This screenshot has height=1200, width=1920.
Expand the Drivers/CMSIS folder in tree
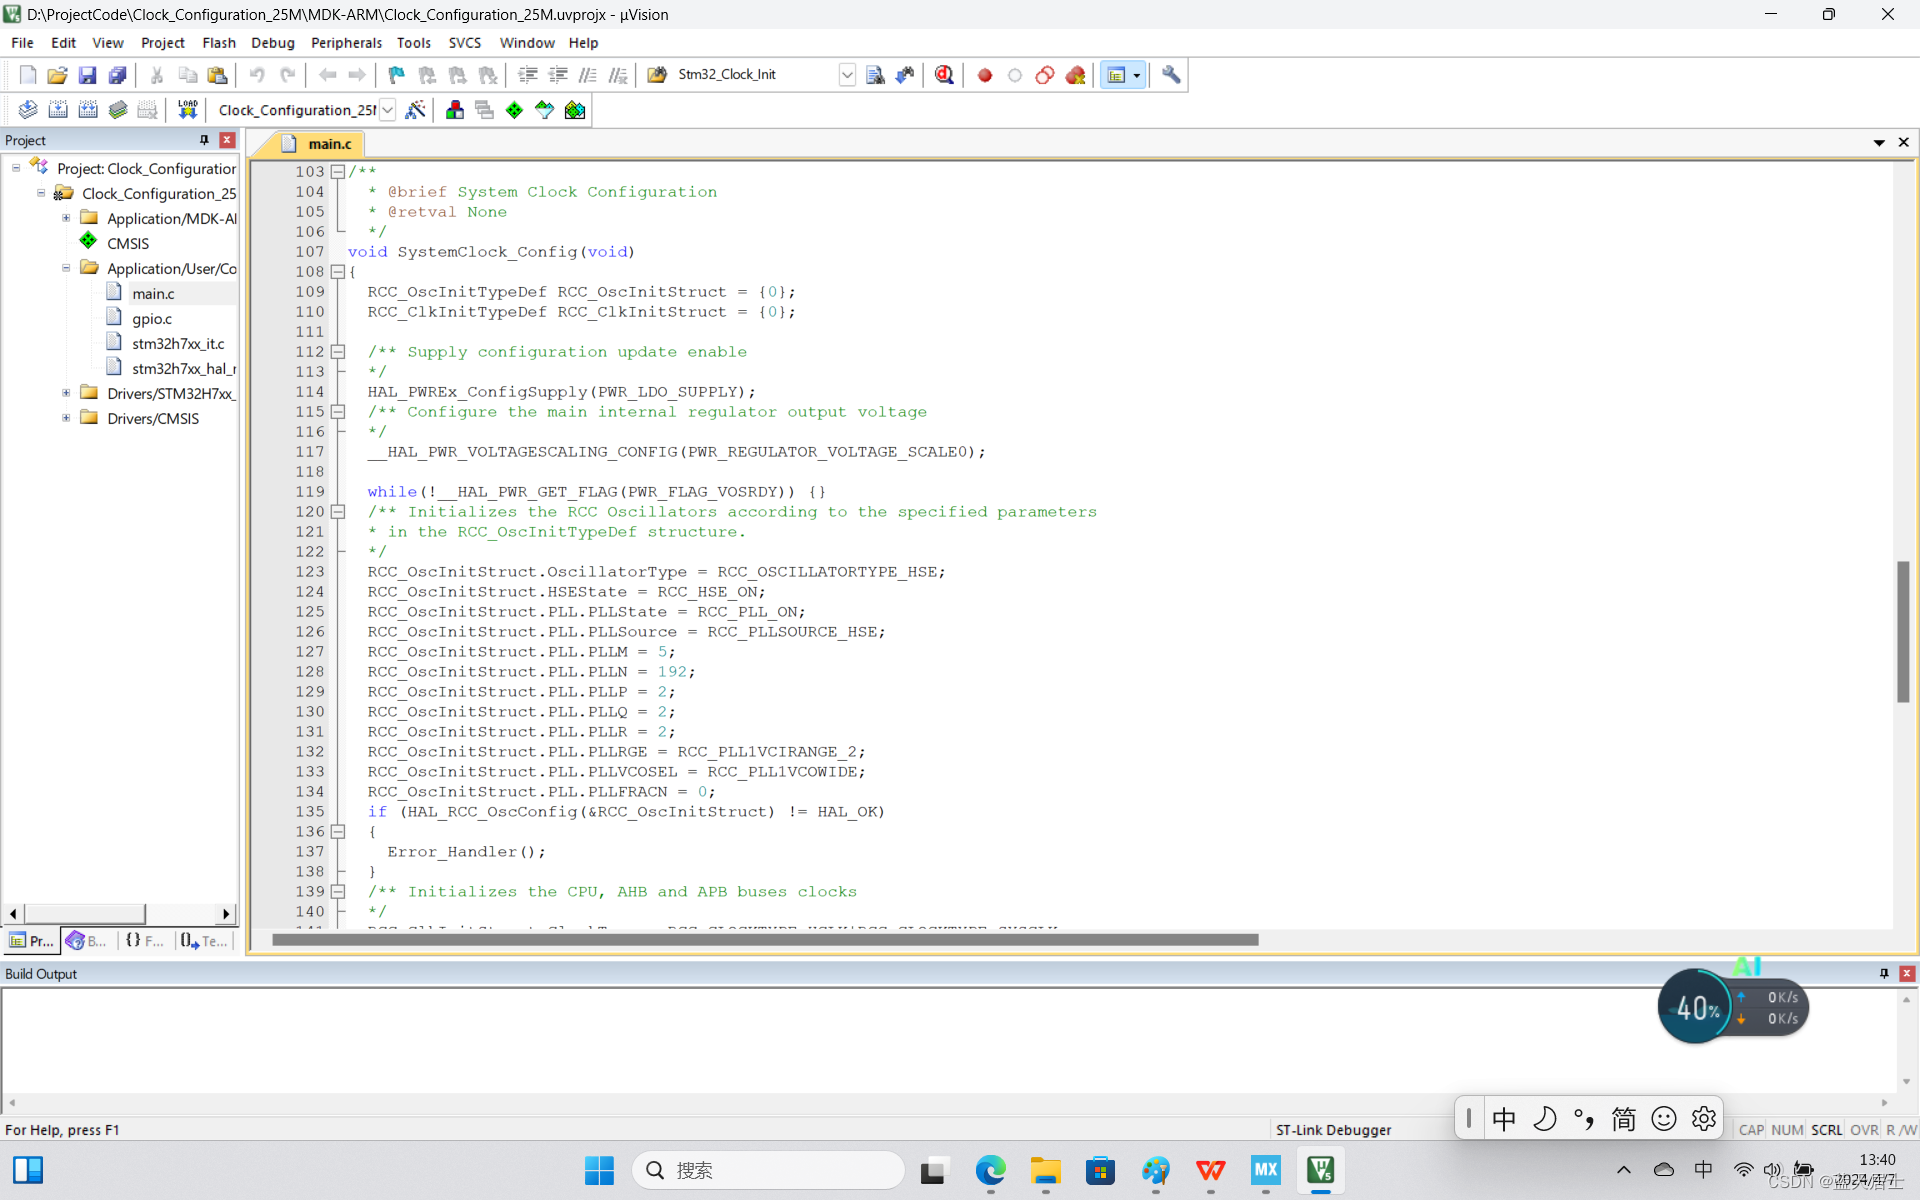pyautogui.click(x=66, y=418)
